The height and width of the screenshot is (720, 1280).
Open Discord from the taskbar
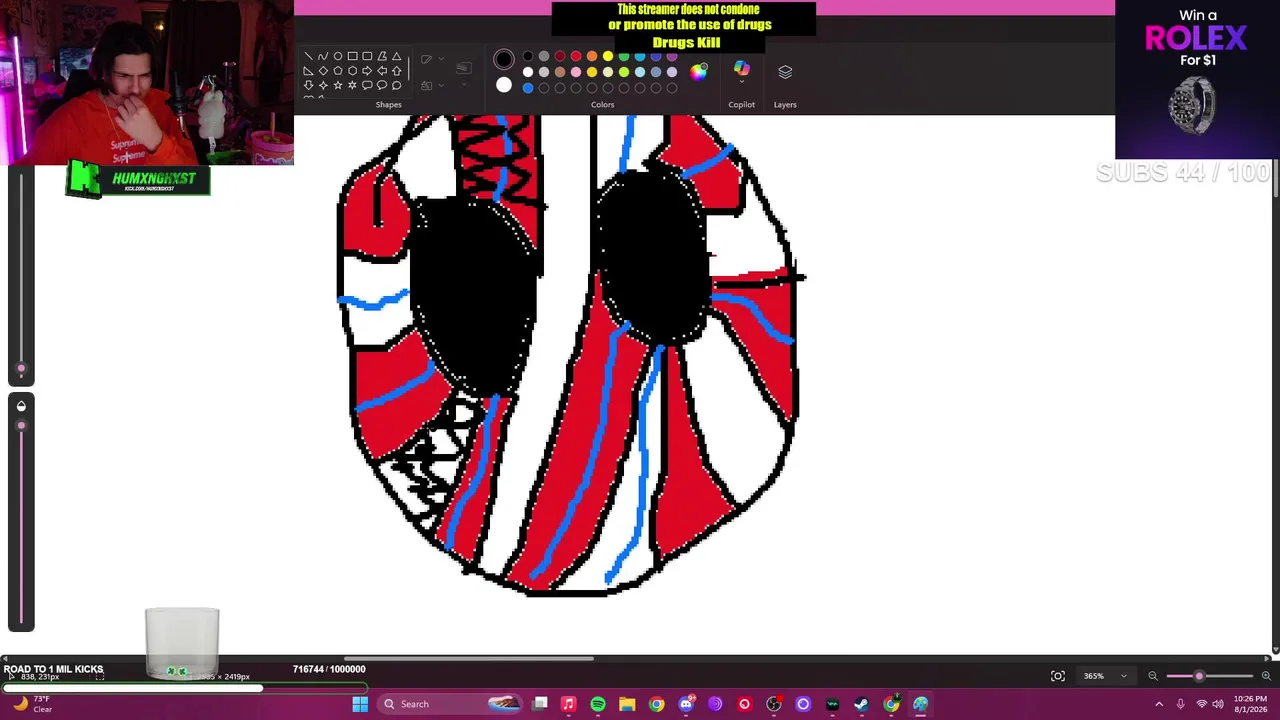click(x=686, y=704)
